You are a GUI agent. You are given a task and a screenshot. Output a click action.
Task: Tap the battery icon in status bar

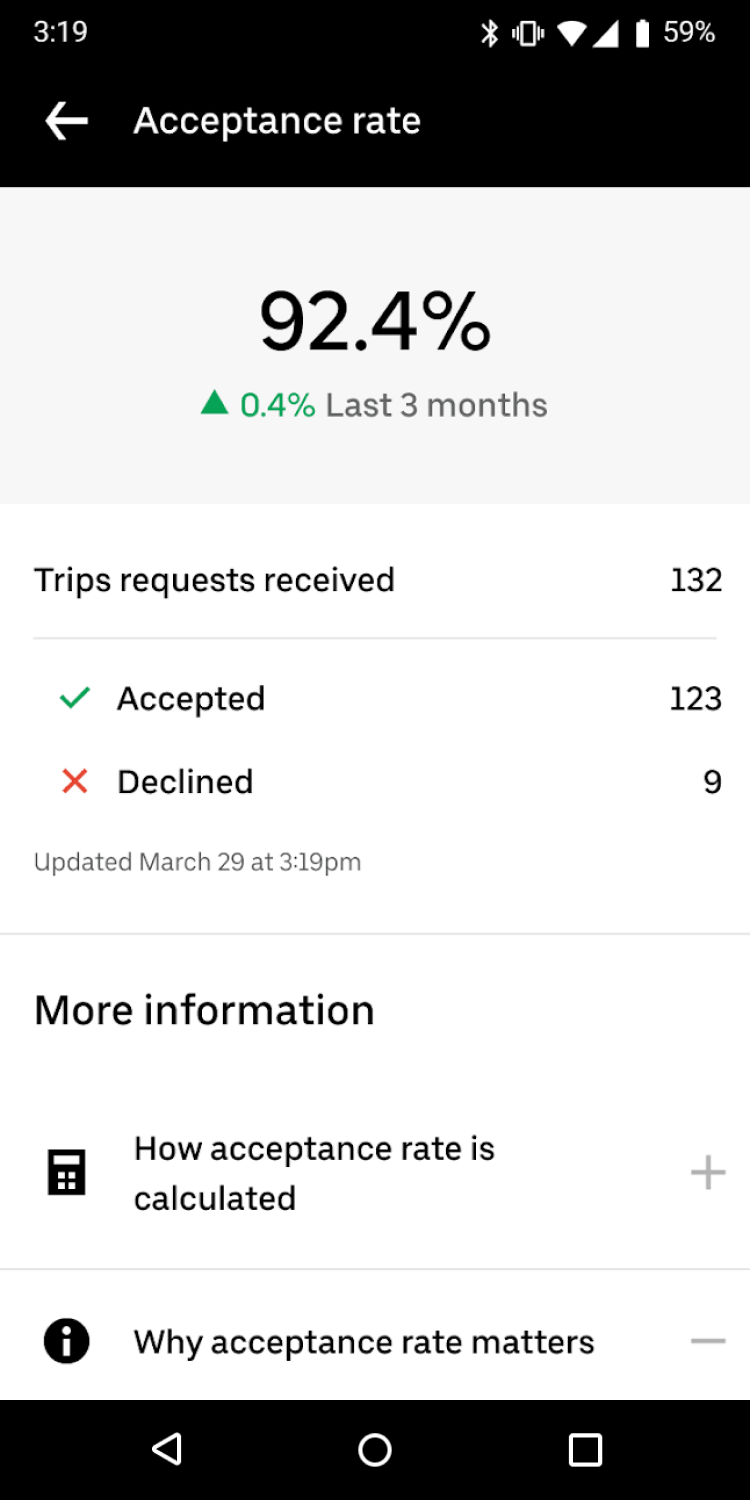pos(642,33)
